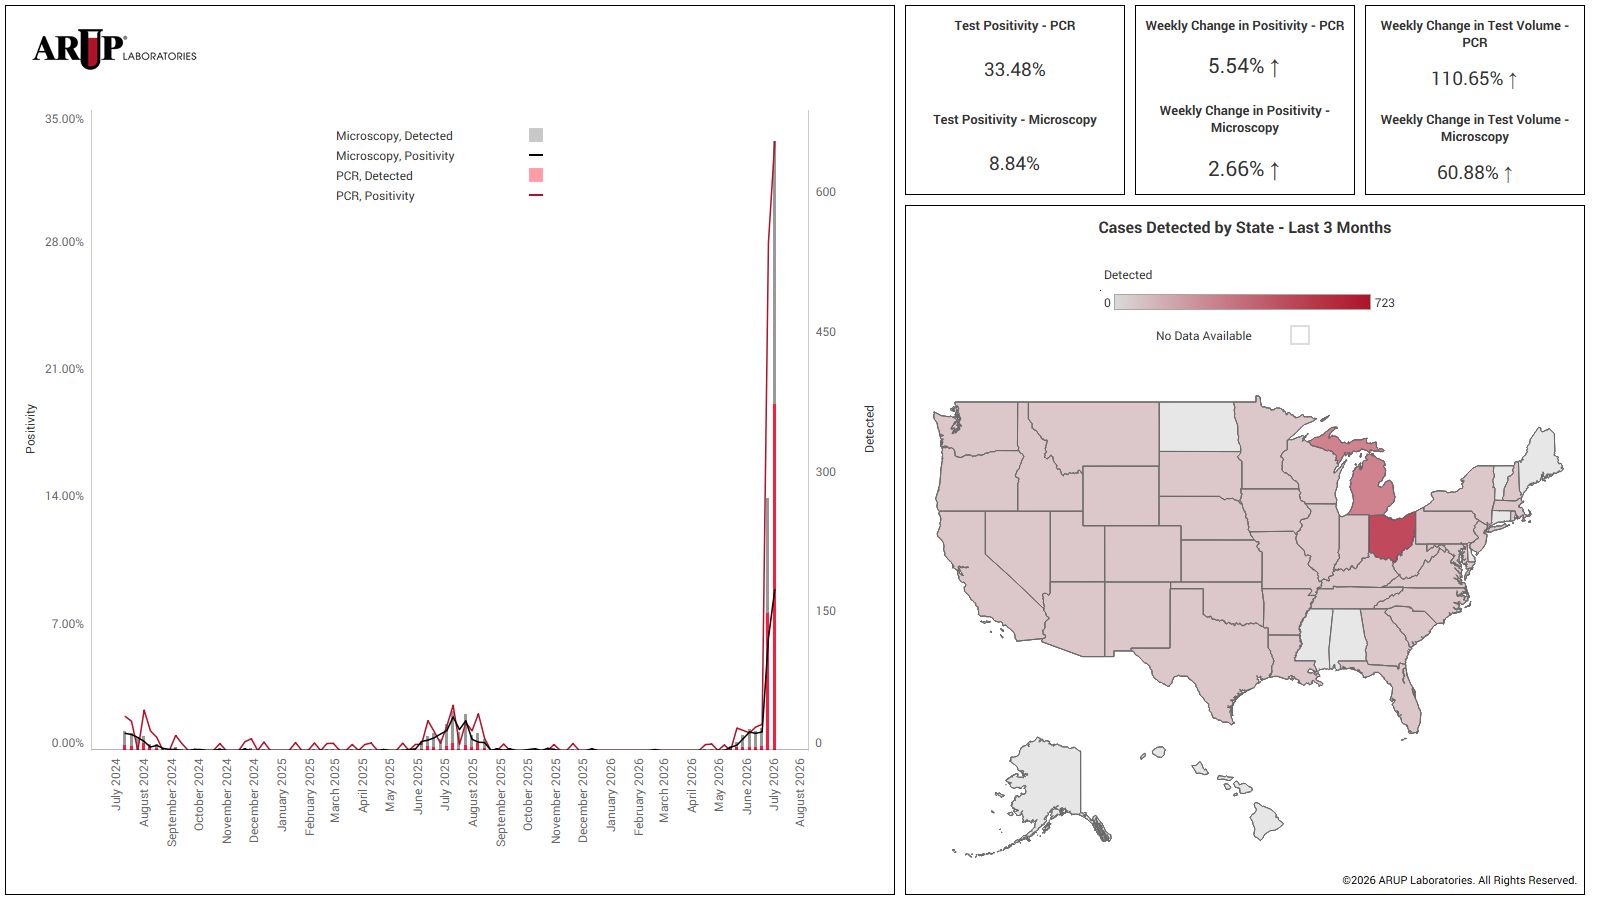Click the tall July 2026 detected bar

tap(774, 445)
